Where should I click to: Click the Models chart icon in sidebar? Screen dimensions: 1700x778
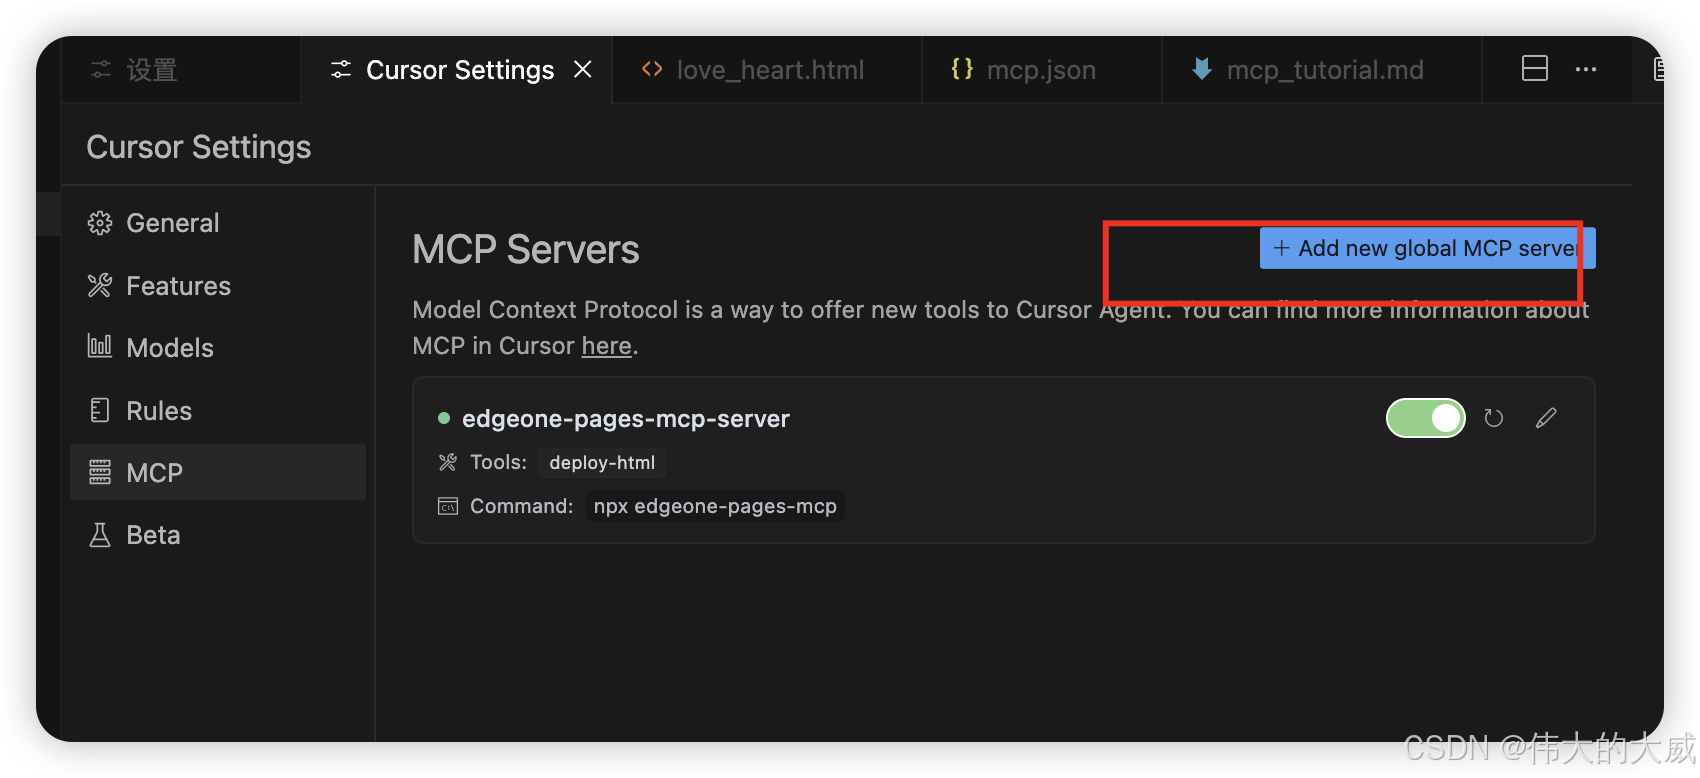[x=100, y=347]
